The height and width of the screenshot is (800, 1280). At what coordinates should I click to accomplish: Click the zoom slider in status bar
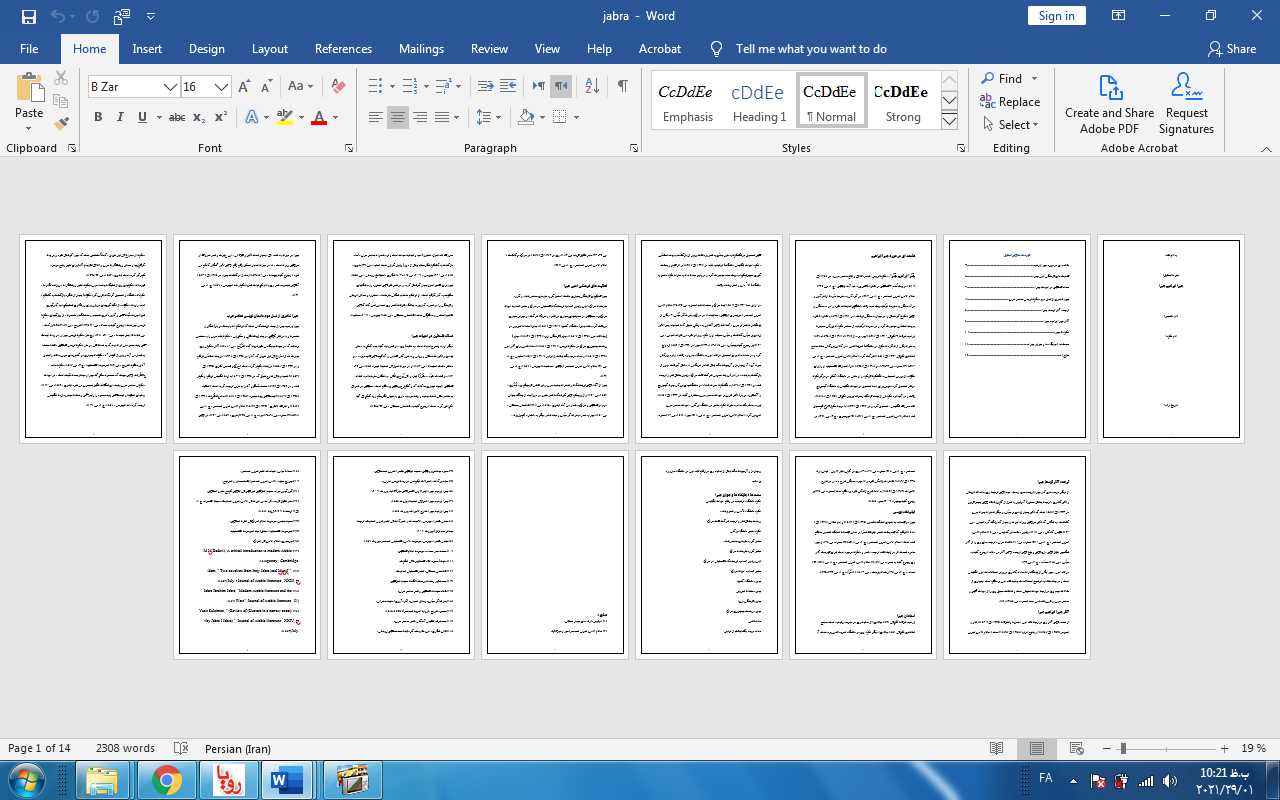[x=1123, y=748]
